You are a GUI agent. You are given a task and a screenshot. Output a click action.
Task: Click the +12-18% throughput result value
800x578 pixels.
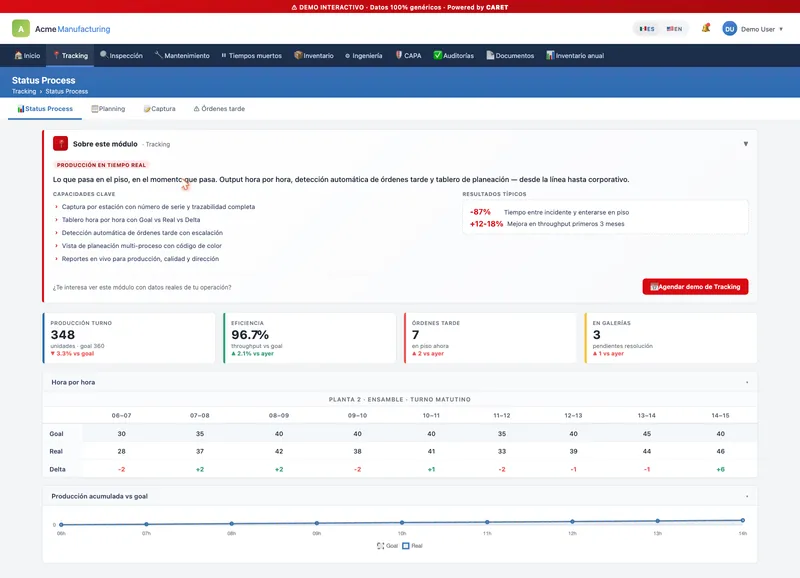pyautogui.click(x=486, y=224)
